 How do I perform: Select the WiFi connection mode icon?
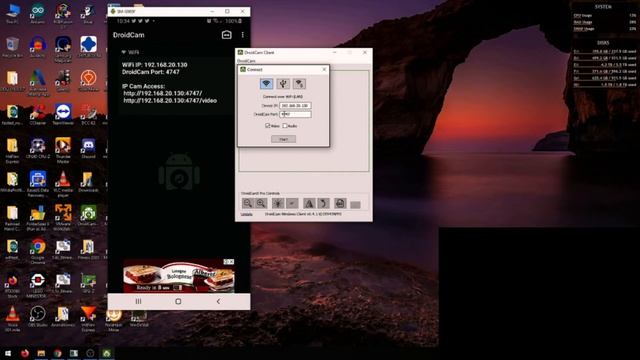pyautogui.click(x=267, y=84)
